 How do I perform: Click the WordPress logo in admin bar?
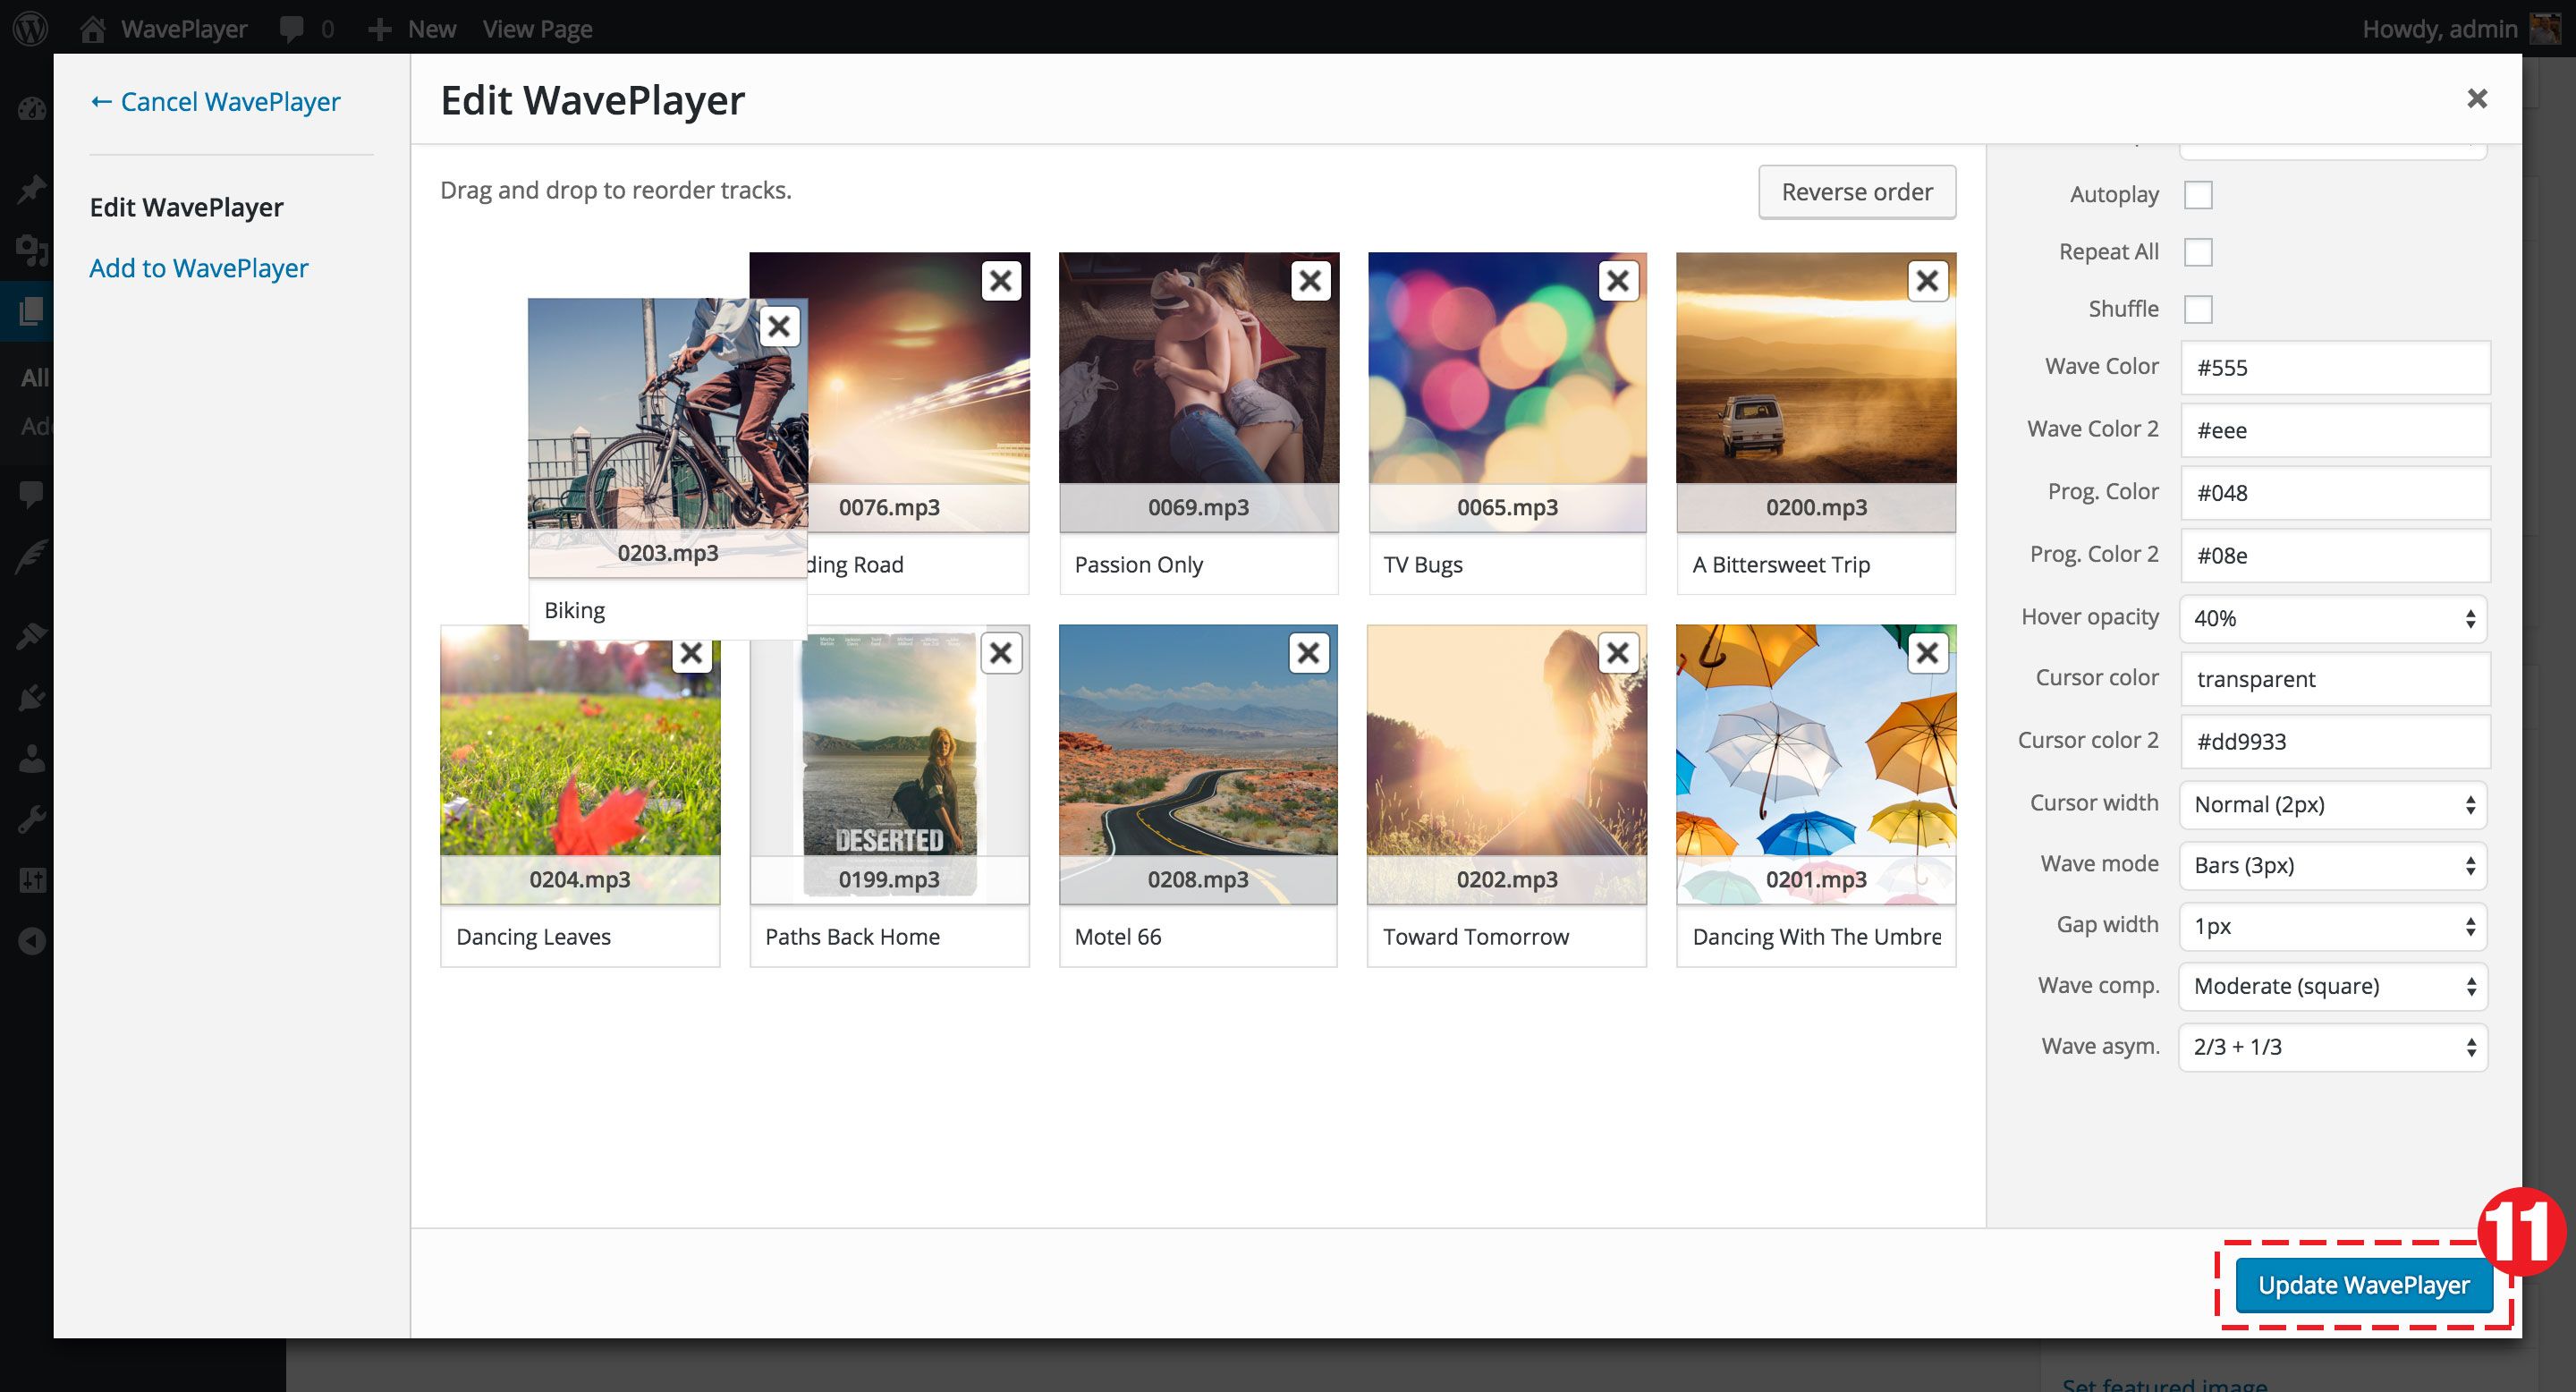pyautogui.click(x=30, y=28)
